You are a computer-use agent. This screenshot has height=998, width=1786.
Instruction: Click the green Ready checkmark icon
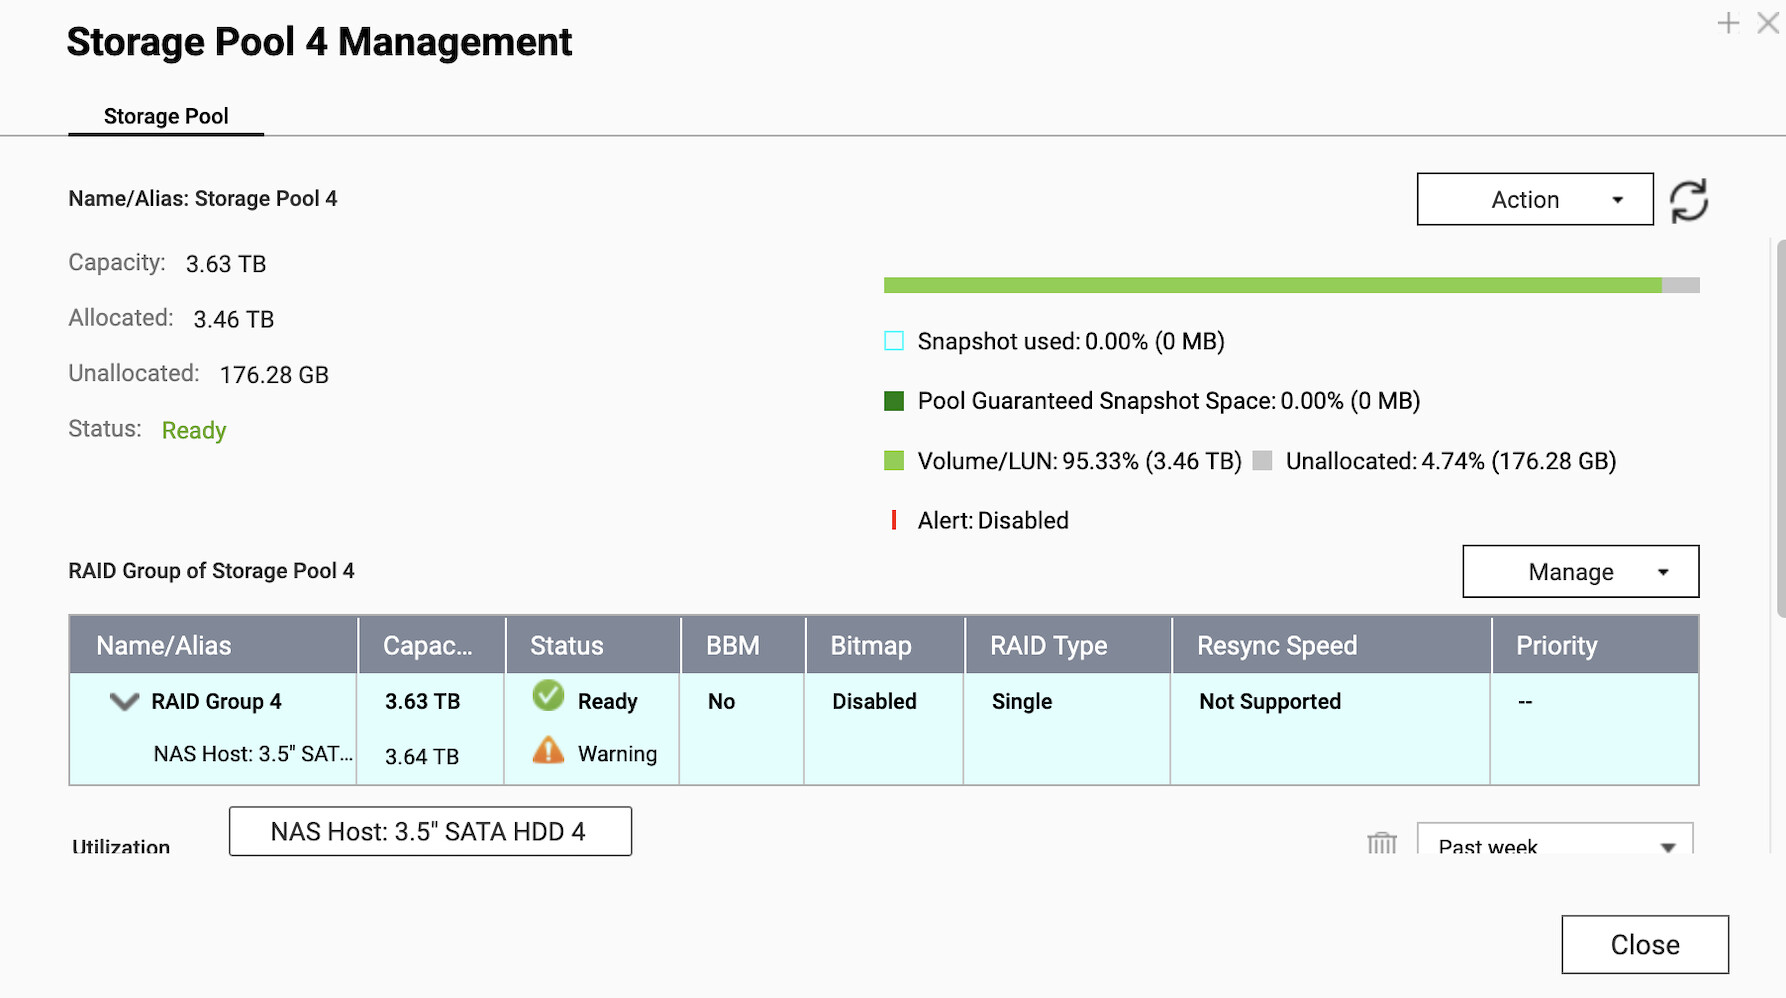tap(548, 696)
